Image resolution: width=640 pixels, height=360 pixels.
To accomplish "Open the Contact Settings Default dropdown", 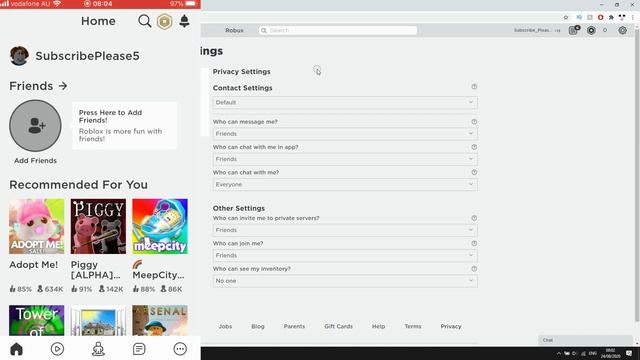I will pyautogui.click(x=345, y=102).
